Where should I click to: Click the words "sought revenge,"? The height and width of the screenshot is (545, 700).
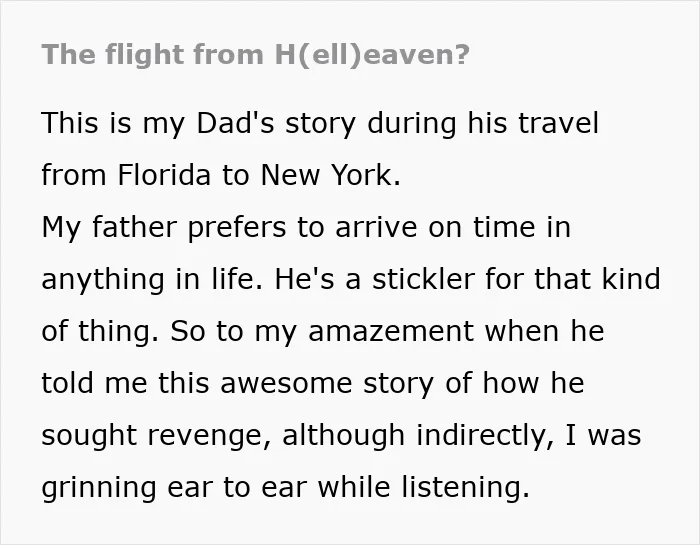click(156, 436)
